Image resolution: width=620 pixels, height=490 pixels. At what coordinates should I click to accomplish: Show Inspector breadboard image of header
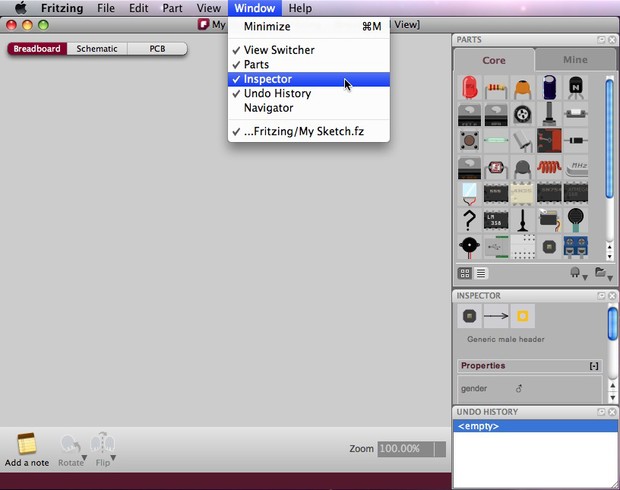pos(469,316)
